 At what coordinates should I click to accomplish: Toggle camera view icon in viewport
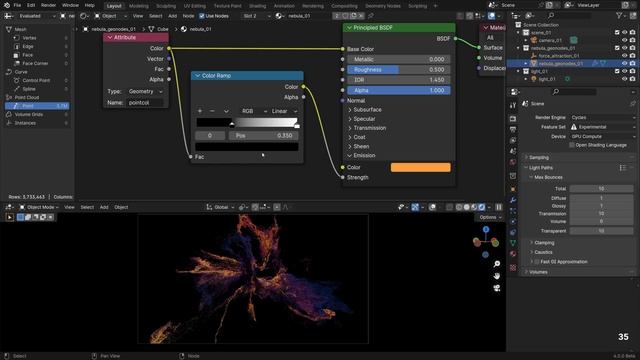tap(497, 288)
